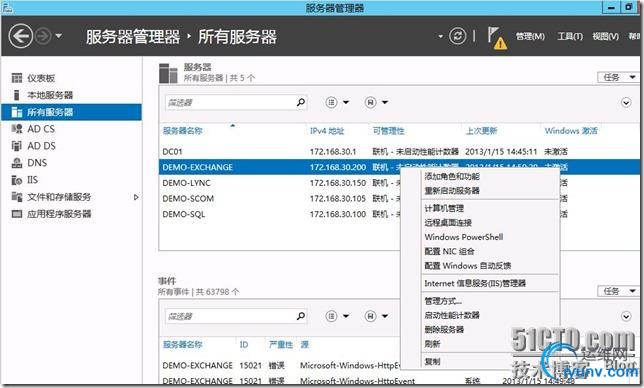Screen dimensions: 644x388
Task: Open 任务 dropdown in events section
Action: click(x=619, y=291)
